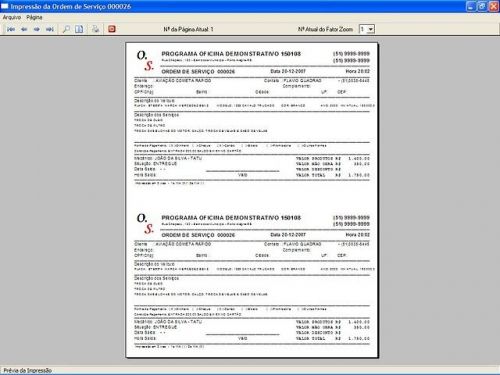Minimize the print preview window
This screenshot has width=500, height=375.
pos(471,6)
